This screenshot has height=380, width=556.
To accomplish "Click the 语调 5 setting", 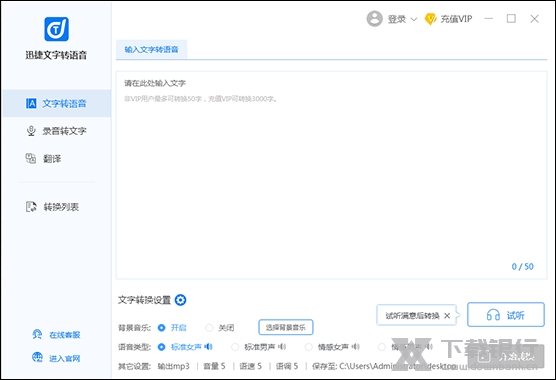I will [287, 366].
